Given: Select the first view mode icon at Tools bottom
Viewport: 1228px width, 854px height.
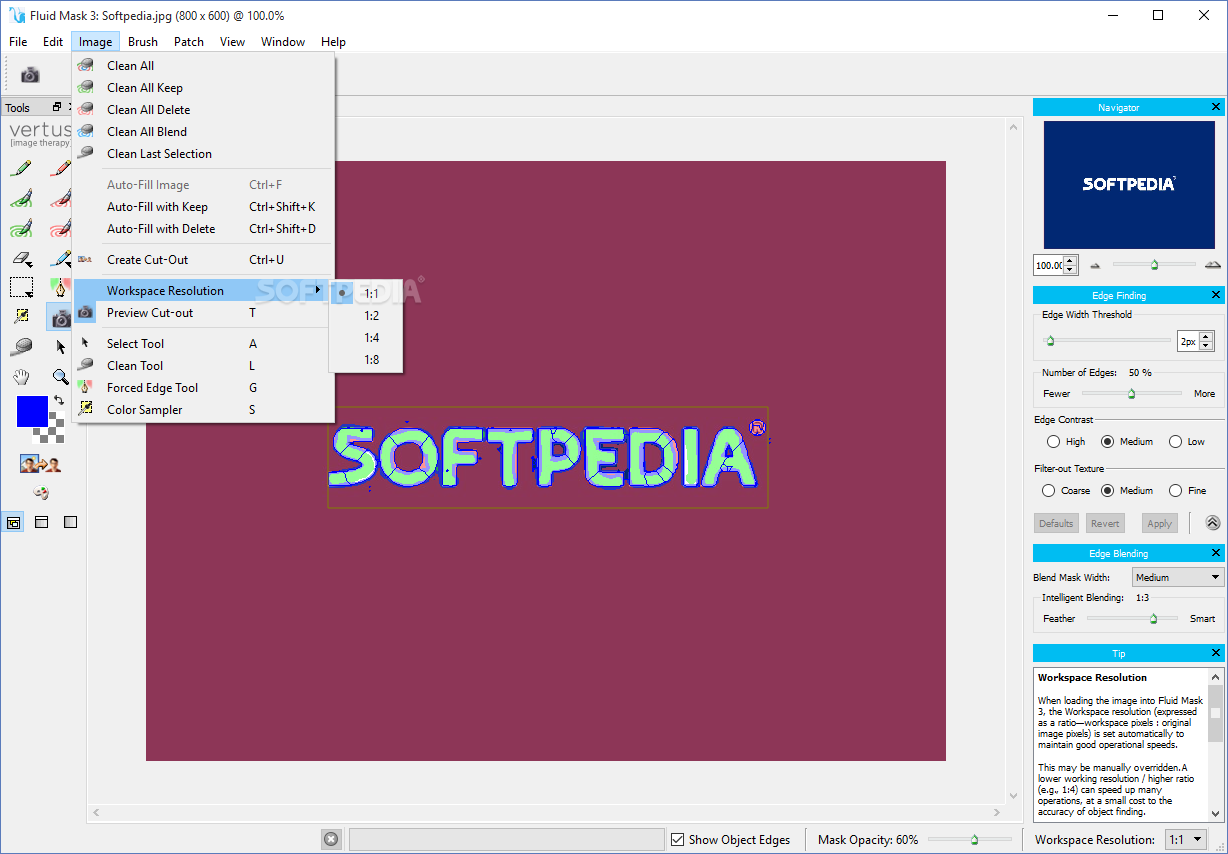Looking at the screenshot, I should pos(13,522).
